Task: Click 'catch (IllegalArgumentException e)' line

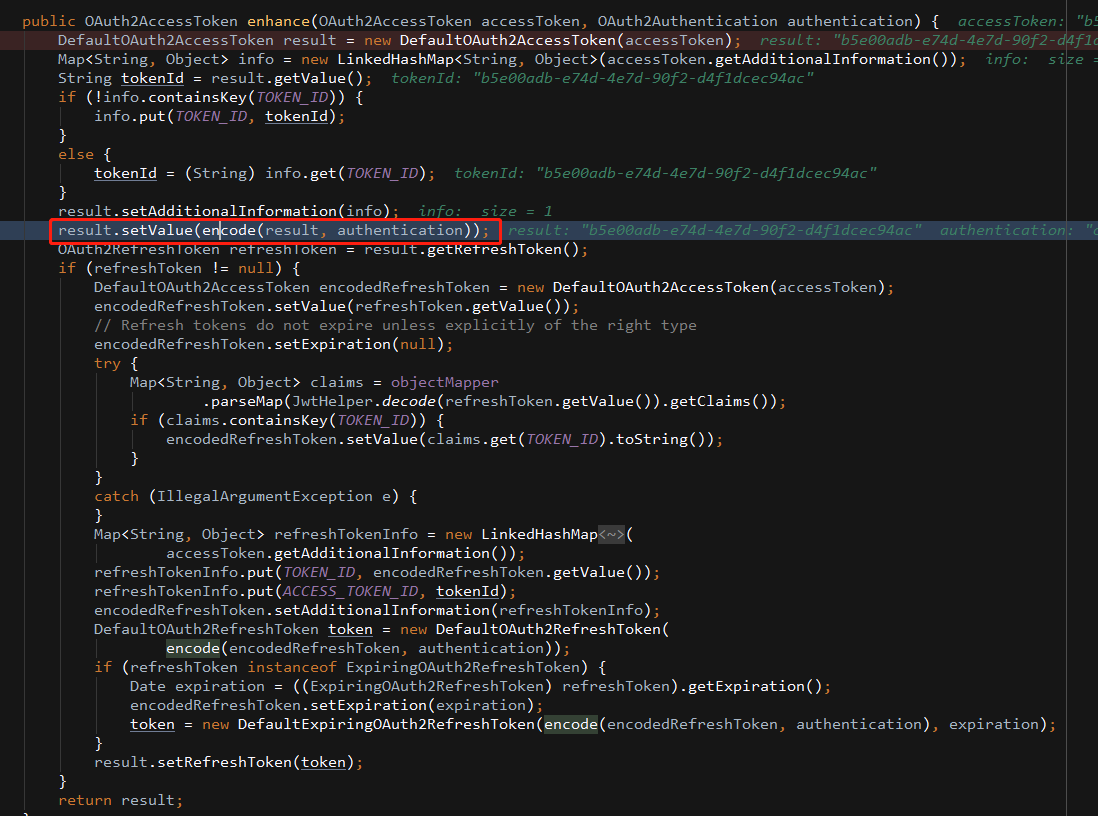Action: coord(256,496)
